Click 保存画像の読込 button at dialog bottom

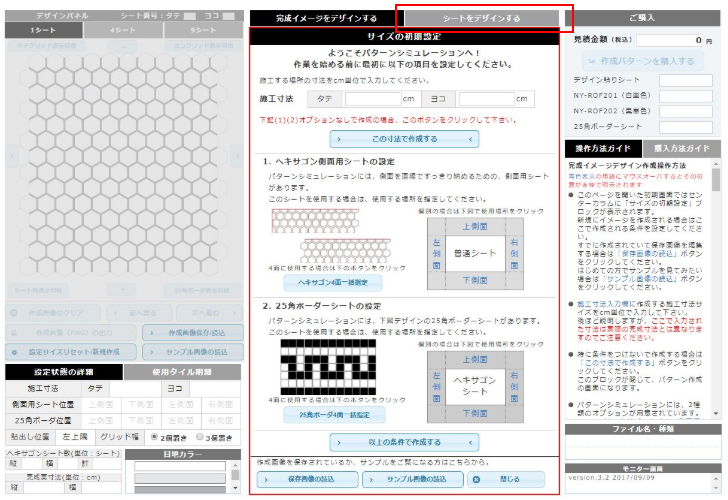tap(307, 479)
